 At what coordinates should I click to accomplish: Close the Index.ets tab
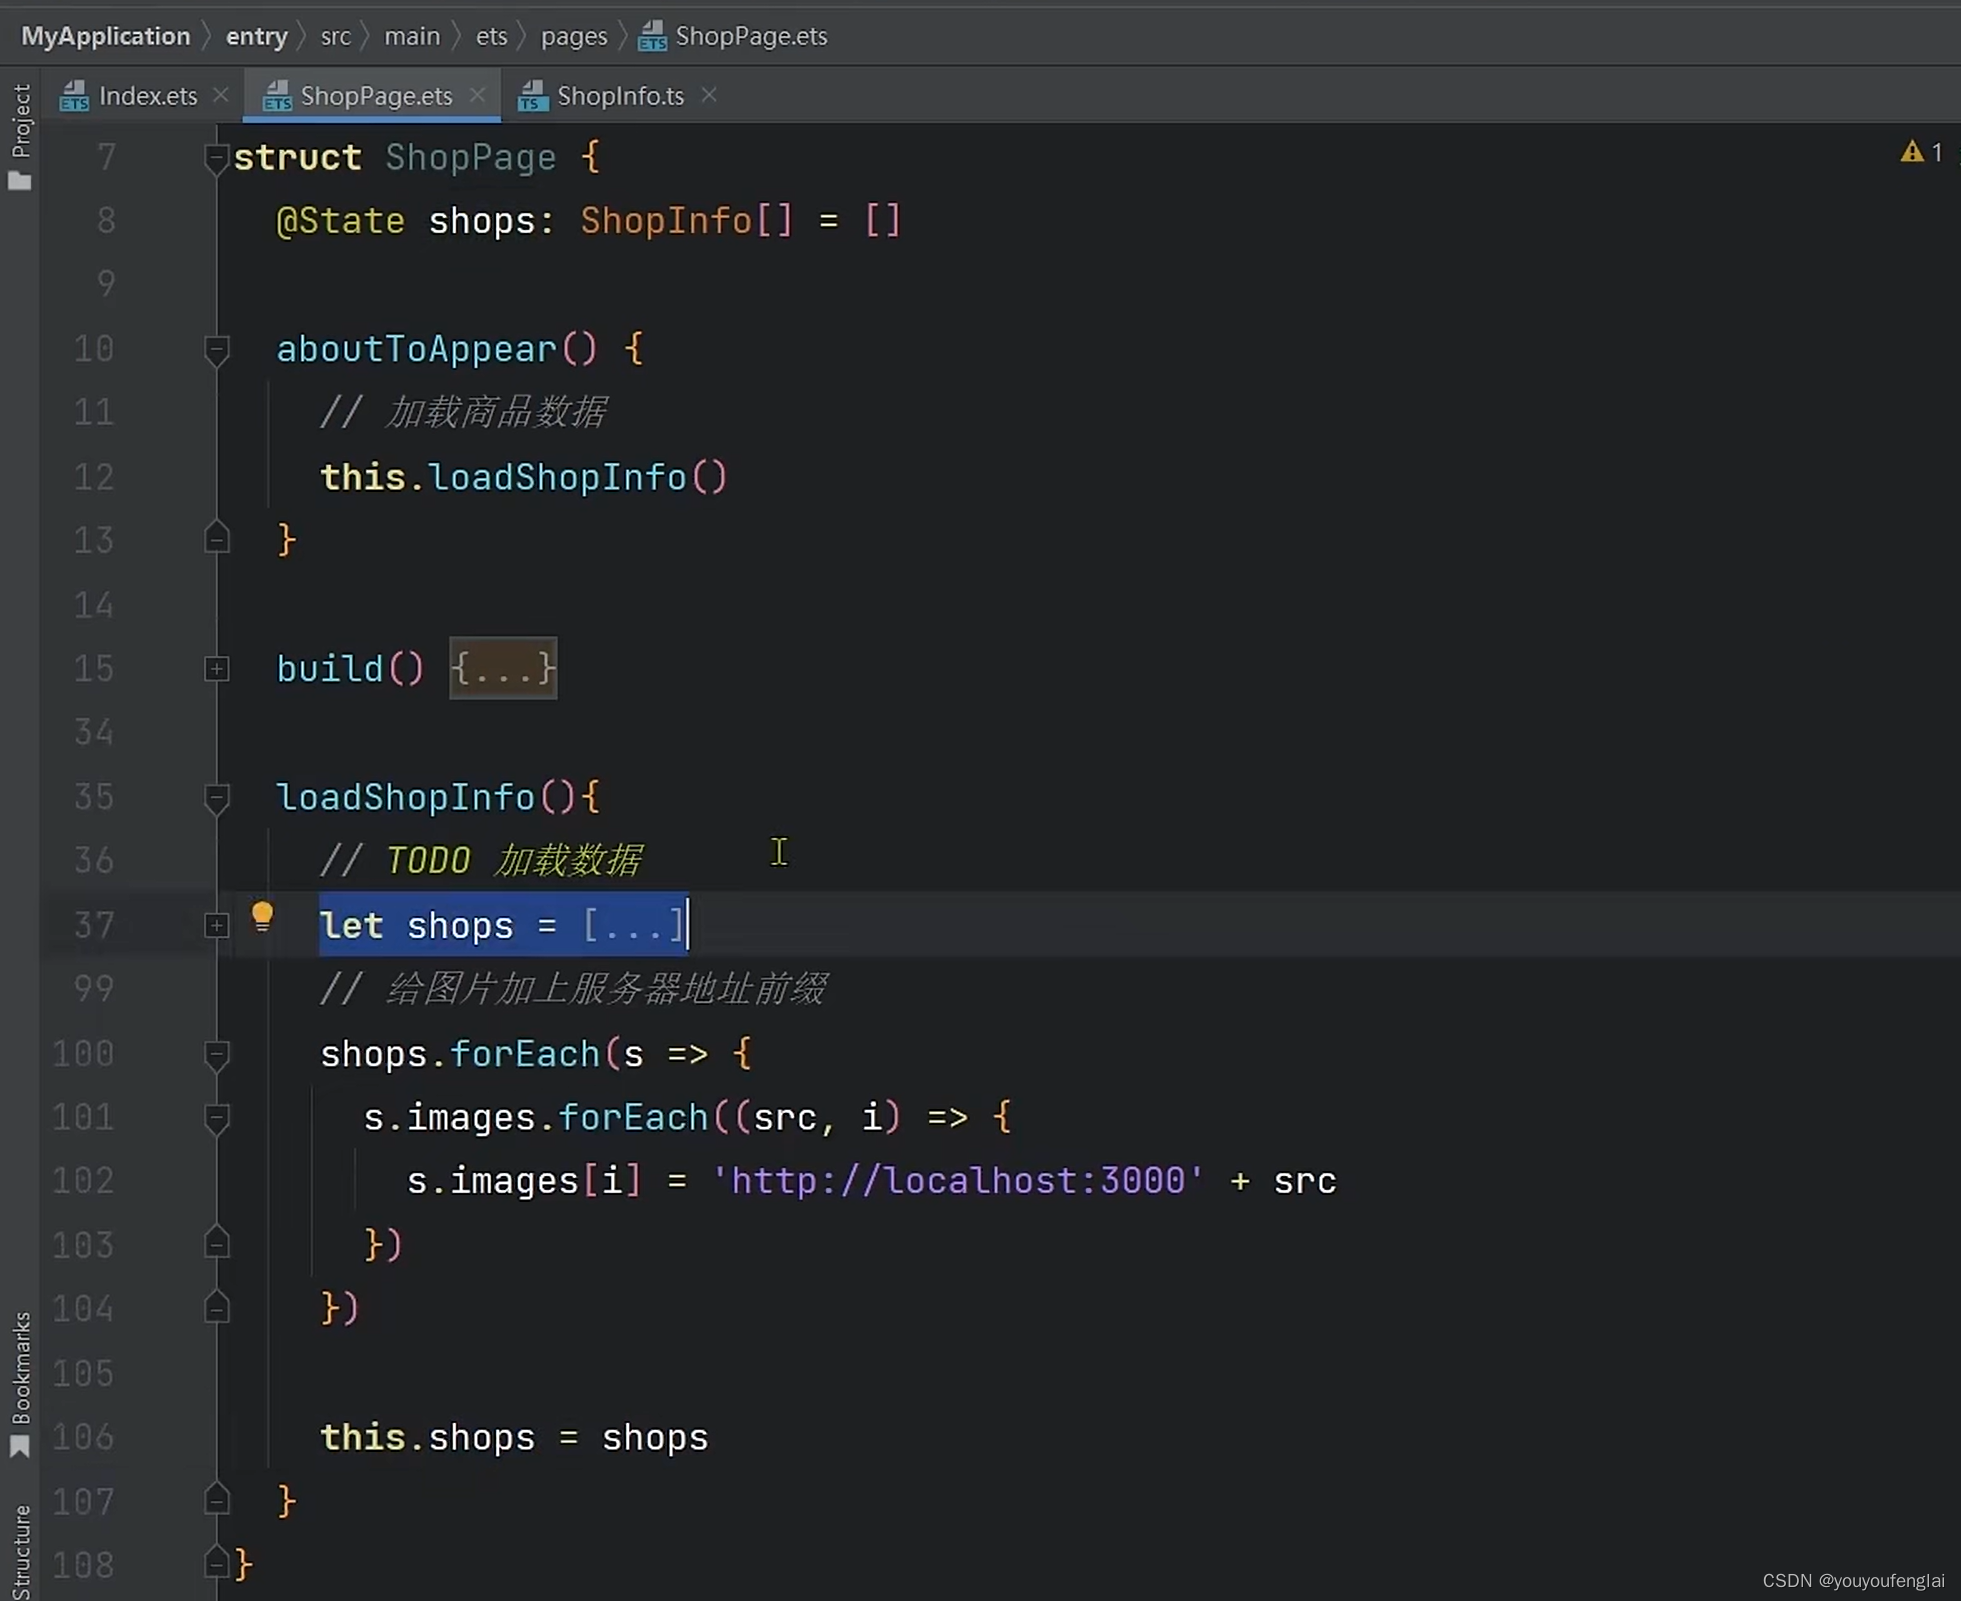[x=221, y=95]
